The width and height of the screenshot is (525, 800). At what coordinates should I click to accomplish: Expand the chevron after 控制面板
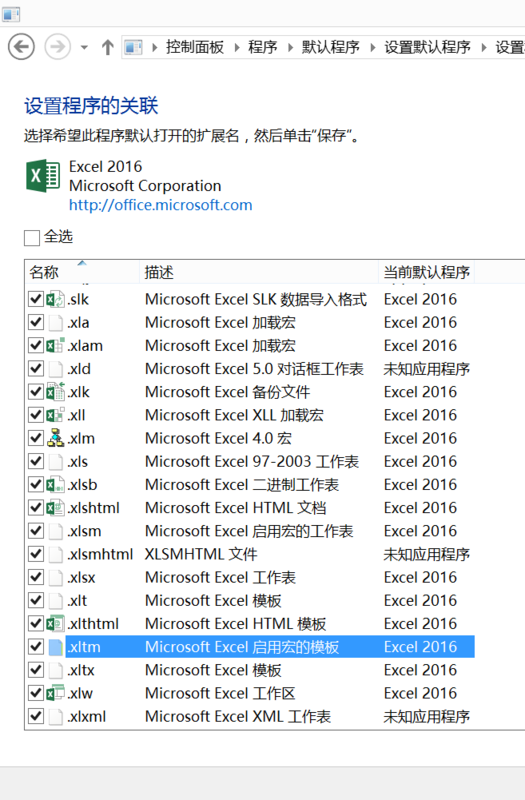(237, 47)
